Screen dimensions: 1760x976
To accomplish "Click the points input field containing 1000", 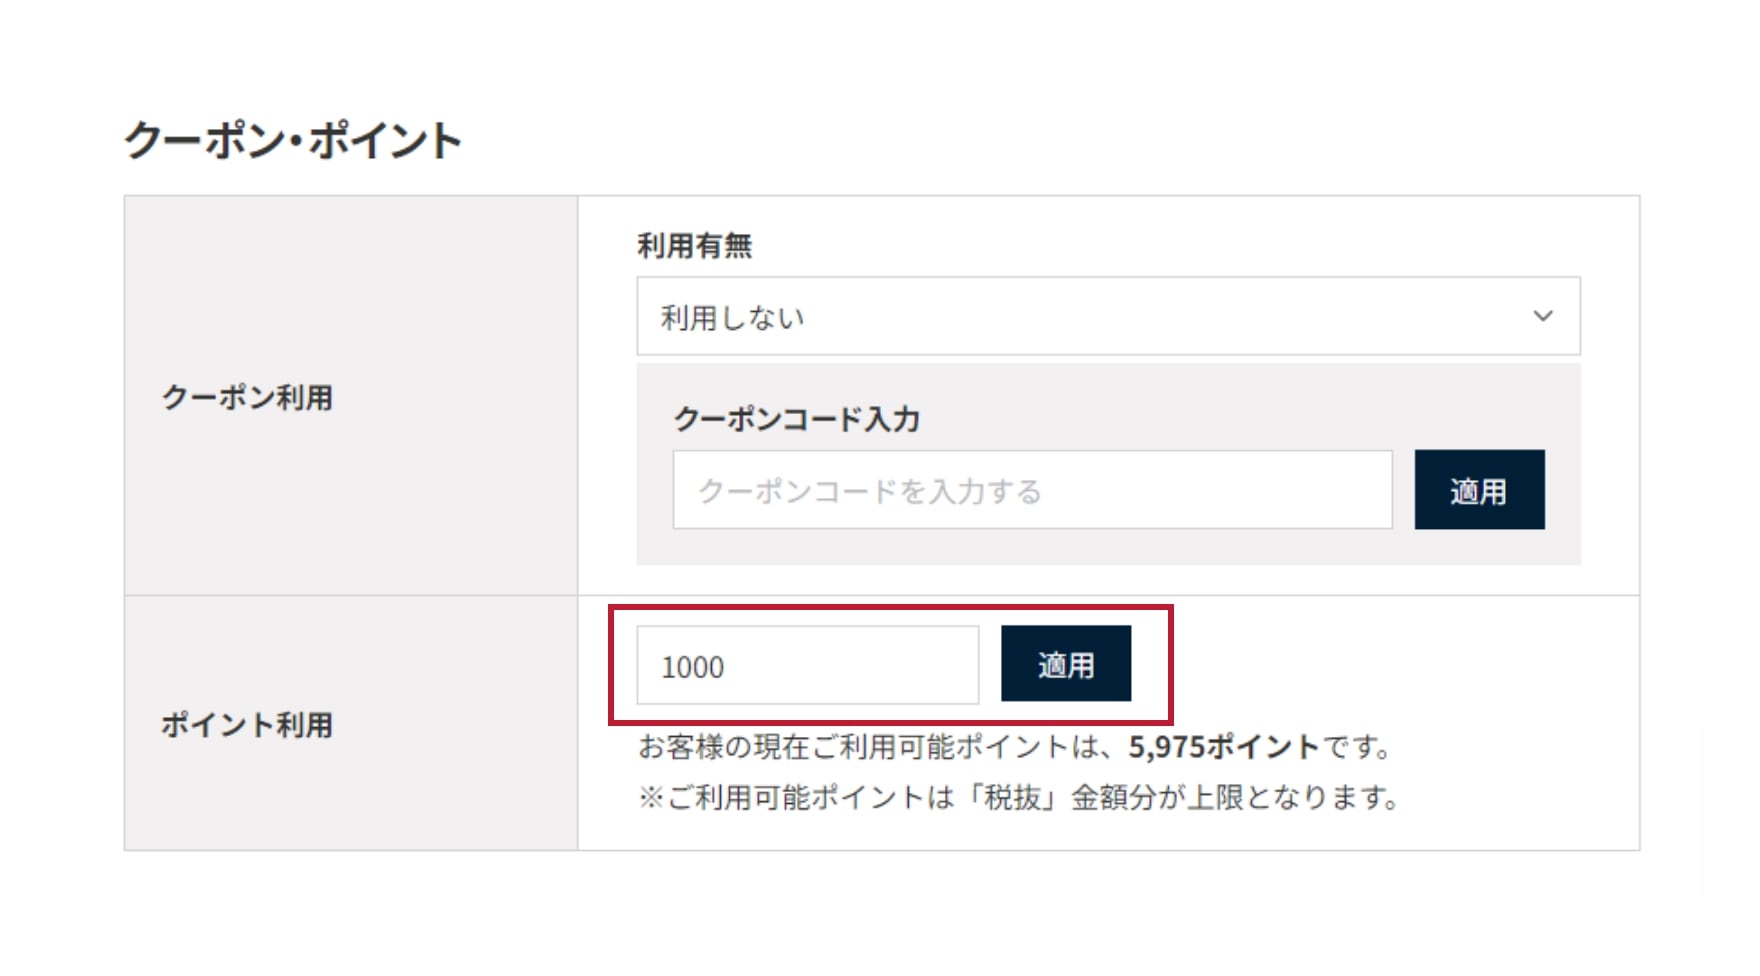I will [808, 665].
